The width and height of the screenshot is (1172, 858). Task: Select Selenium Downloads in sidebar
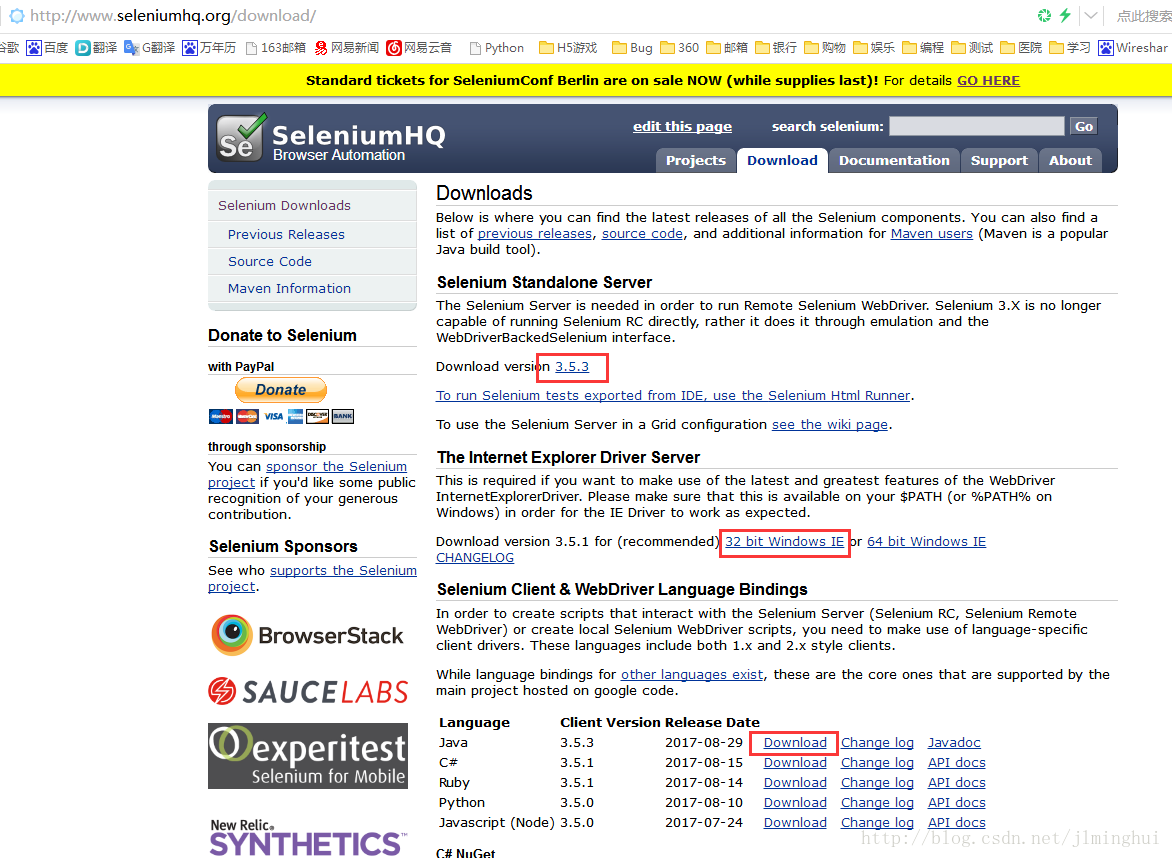click(x=284, y=206)
